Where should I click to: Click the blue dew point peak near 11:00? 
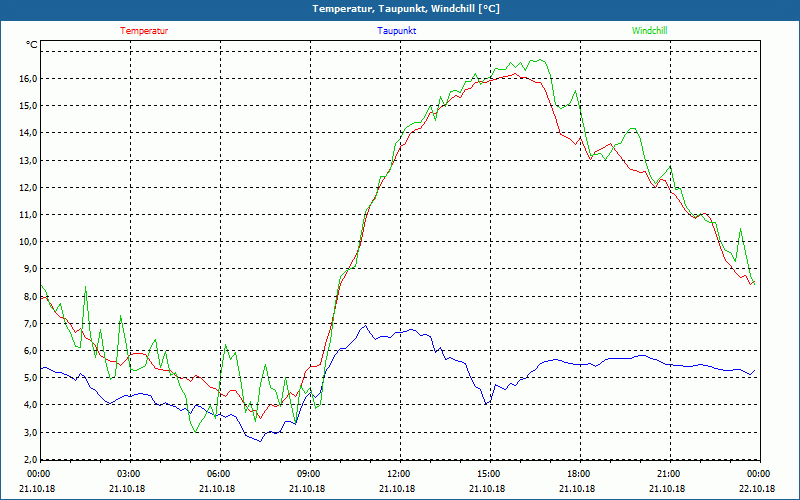pyautogui.click(x=365, y=325)
